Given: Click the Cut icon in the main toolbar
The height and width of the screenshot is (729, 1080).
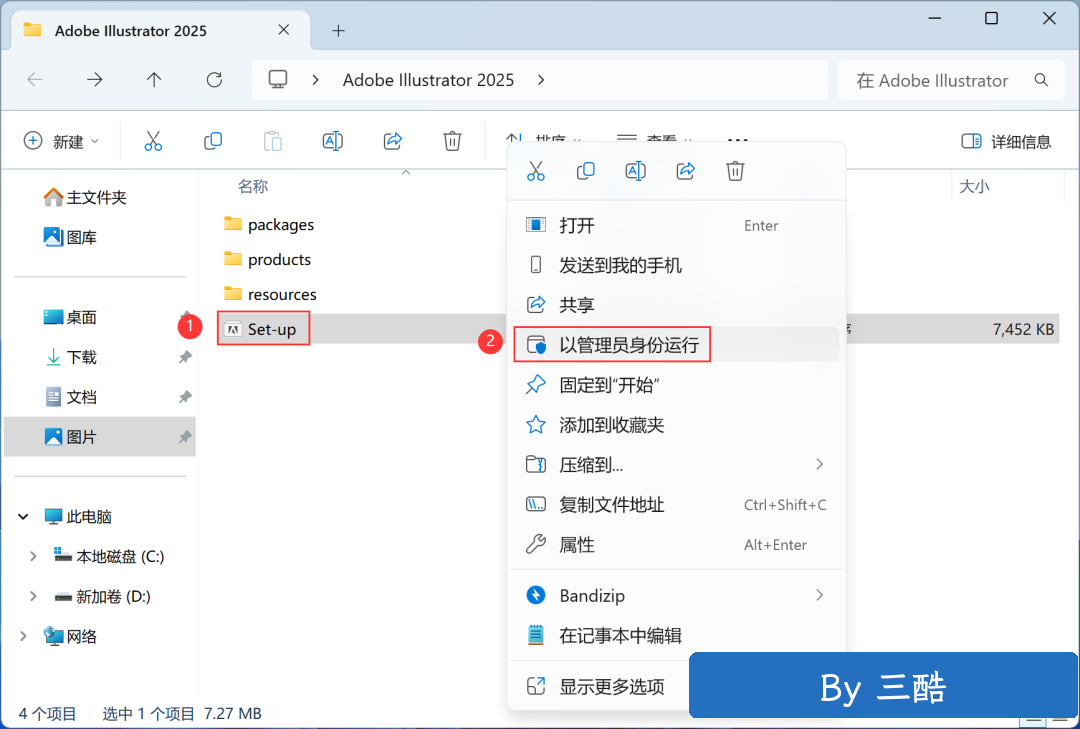Looking at the screenshot, I should coord(153,141).
